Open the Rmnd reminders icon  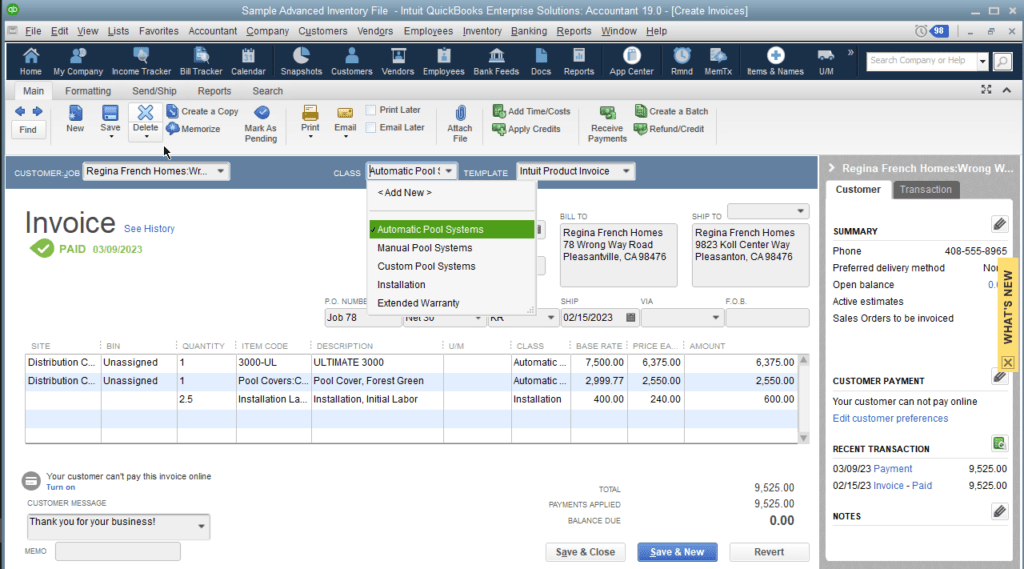pos(682,61)
